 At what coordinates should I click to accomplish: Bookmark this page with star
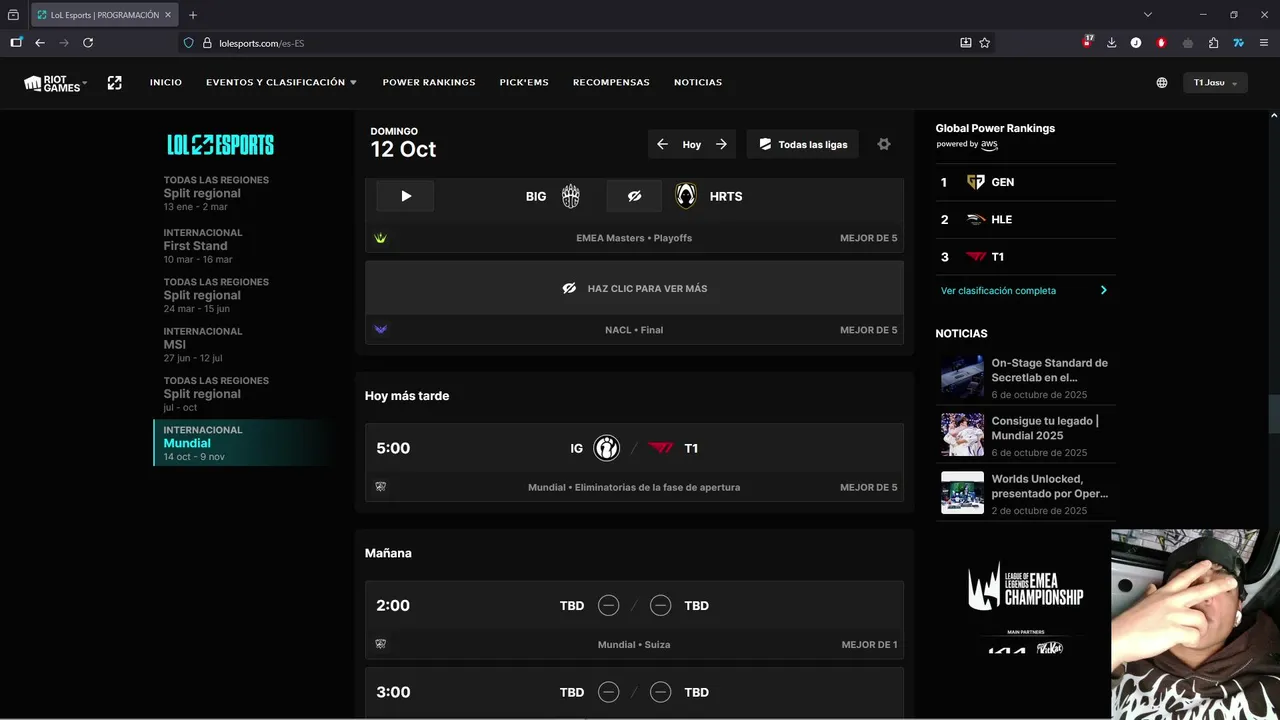(x=985, y=43)
